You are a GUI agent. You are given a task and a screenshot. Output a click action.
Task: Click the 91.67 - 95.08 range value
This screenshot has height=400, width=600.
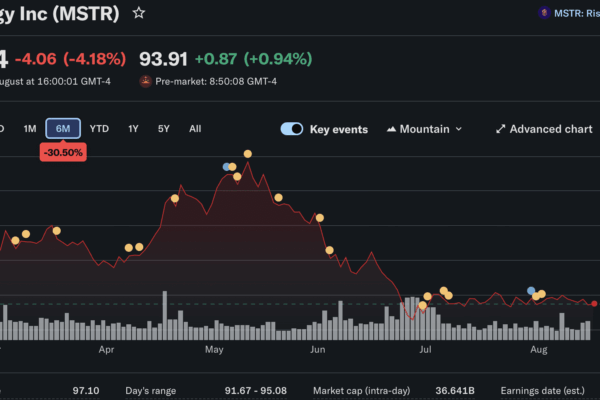[x=256, y=391]
